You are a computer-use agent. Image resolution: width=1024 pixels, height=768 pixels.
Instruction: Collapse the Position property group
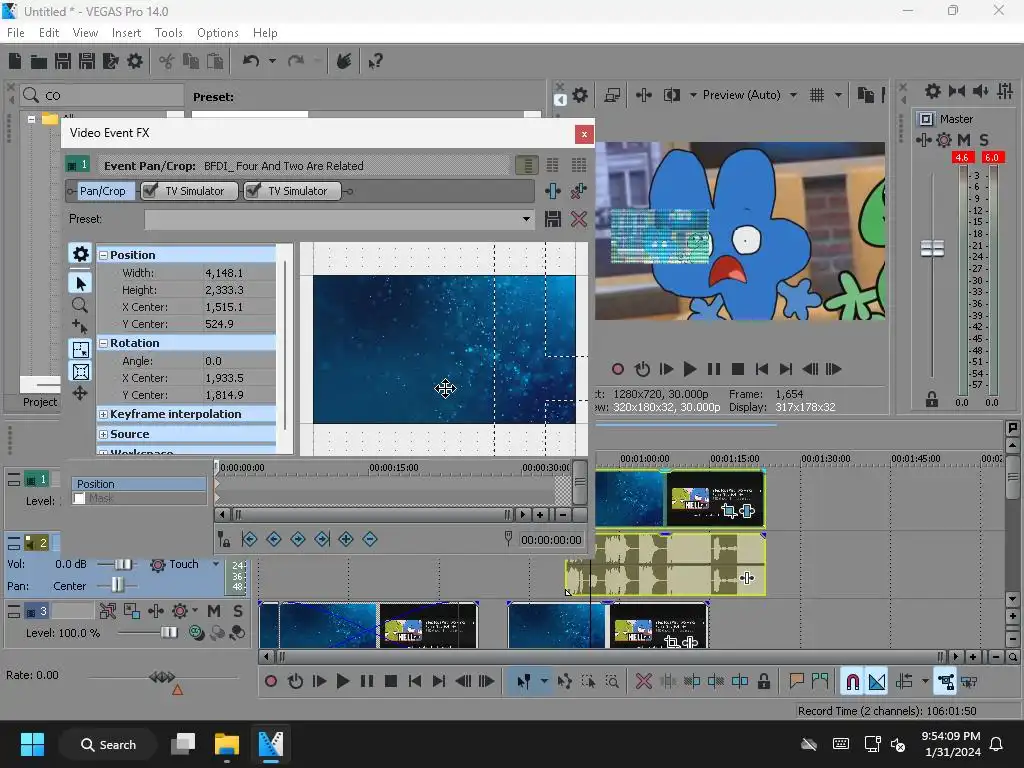pos(103,255)
